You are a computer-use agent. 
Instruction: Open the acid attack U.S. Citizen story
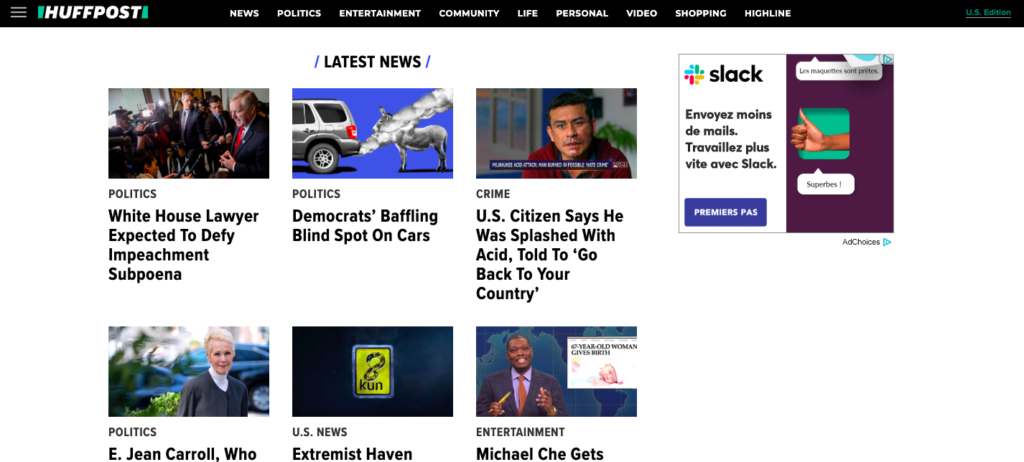[550, 255]
